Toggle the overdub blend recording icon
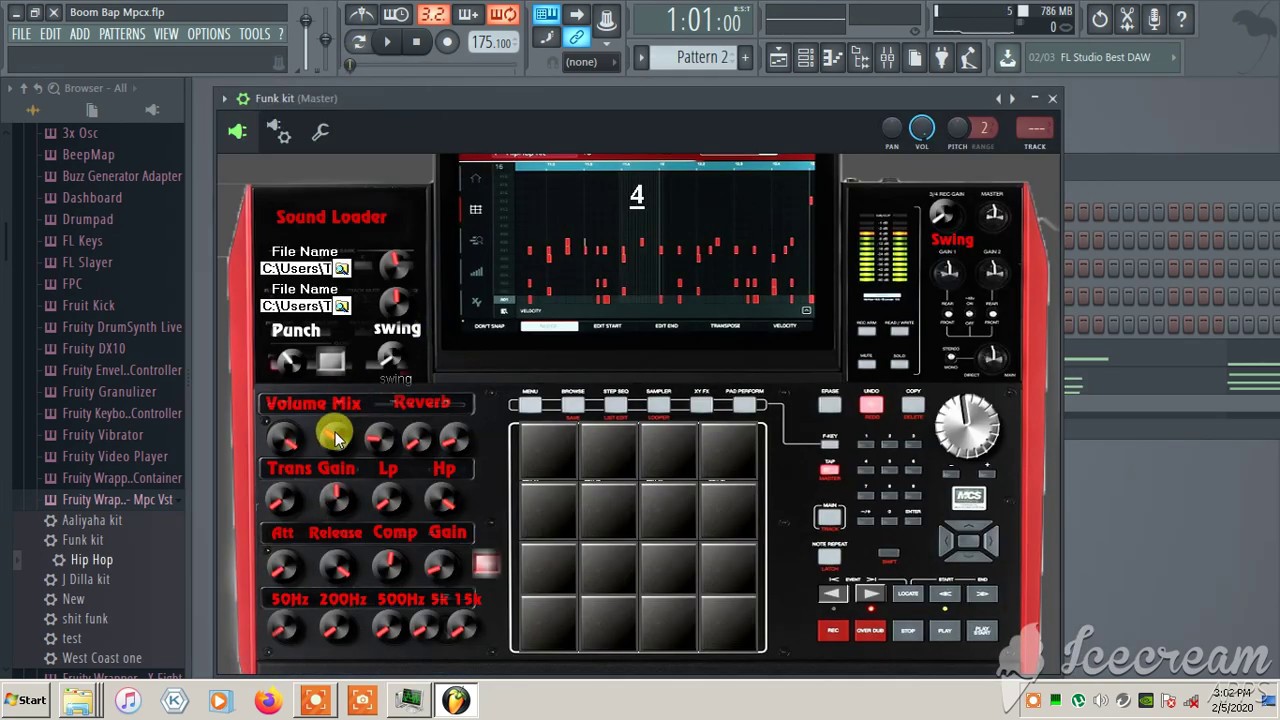1280x720 pixels. [x=468, y=14]
